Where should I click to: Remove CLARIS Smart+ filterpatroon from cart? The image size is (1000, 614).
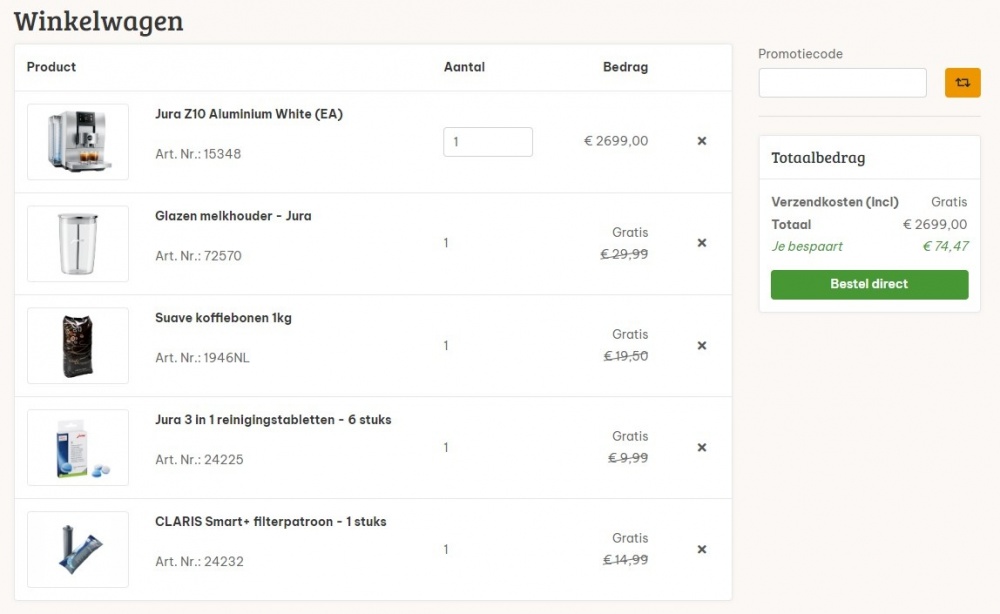point(702,550)
